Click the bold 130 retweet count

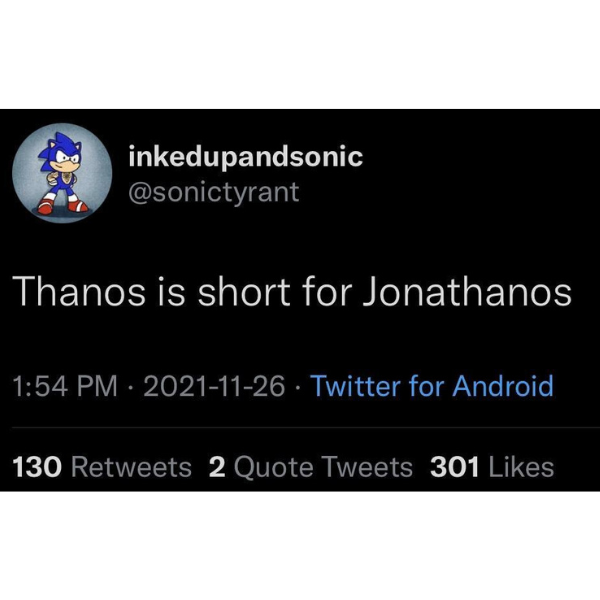point(35,467)
